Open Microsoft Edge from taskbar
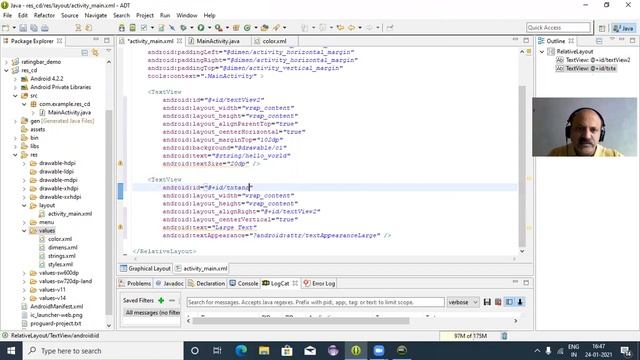Viewport: 640px width, 360px height. tap(241, 351)
